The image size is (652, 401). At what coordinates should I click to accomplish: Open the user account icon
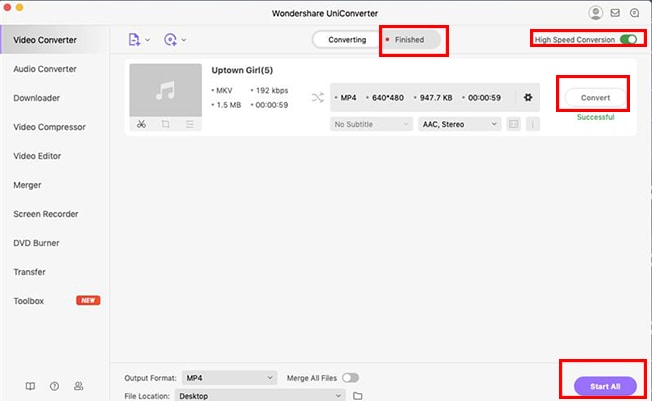[x=595, y=13]
